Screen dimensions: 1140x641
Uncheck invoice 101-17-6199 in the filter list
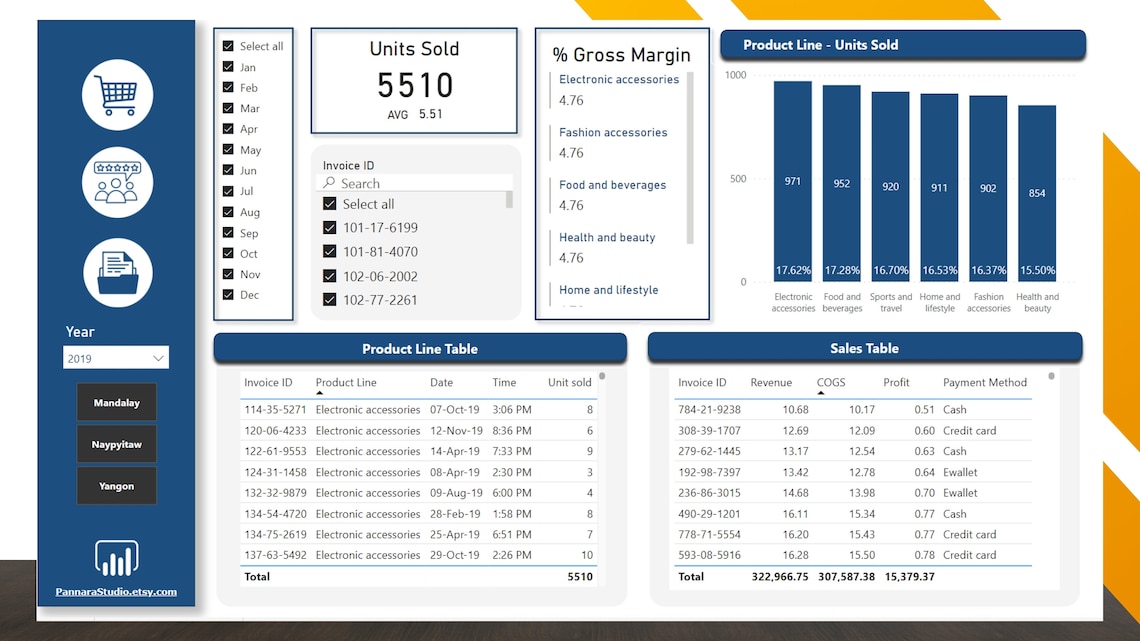[x=329, y=227]
